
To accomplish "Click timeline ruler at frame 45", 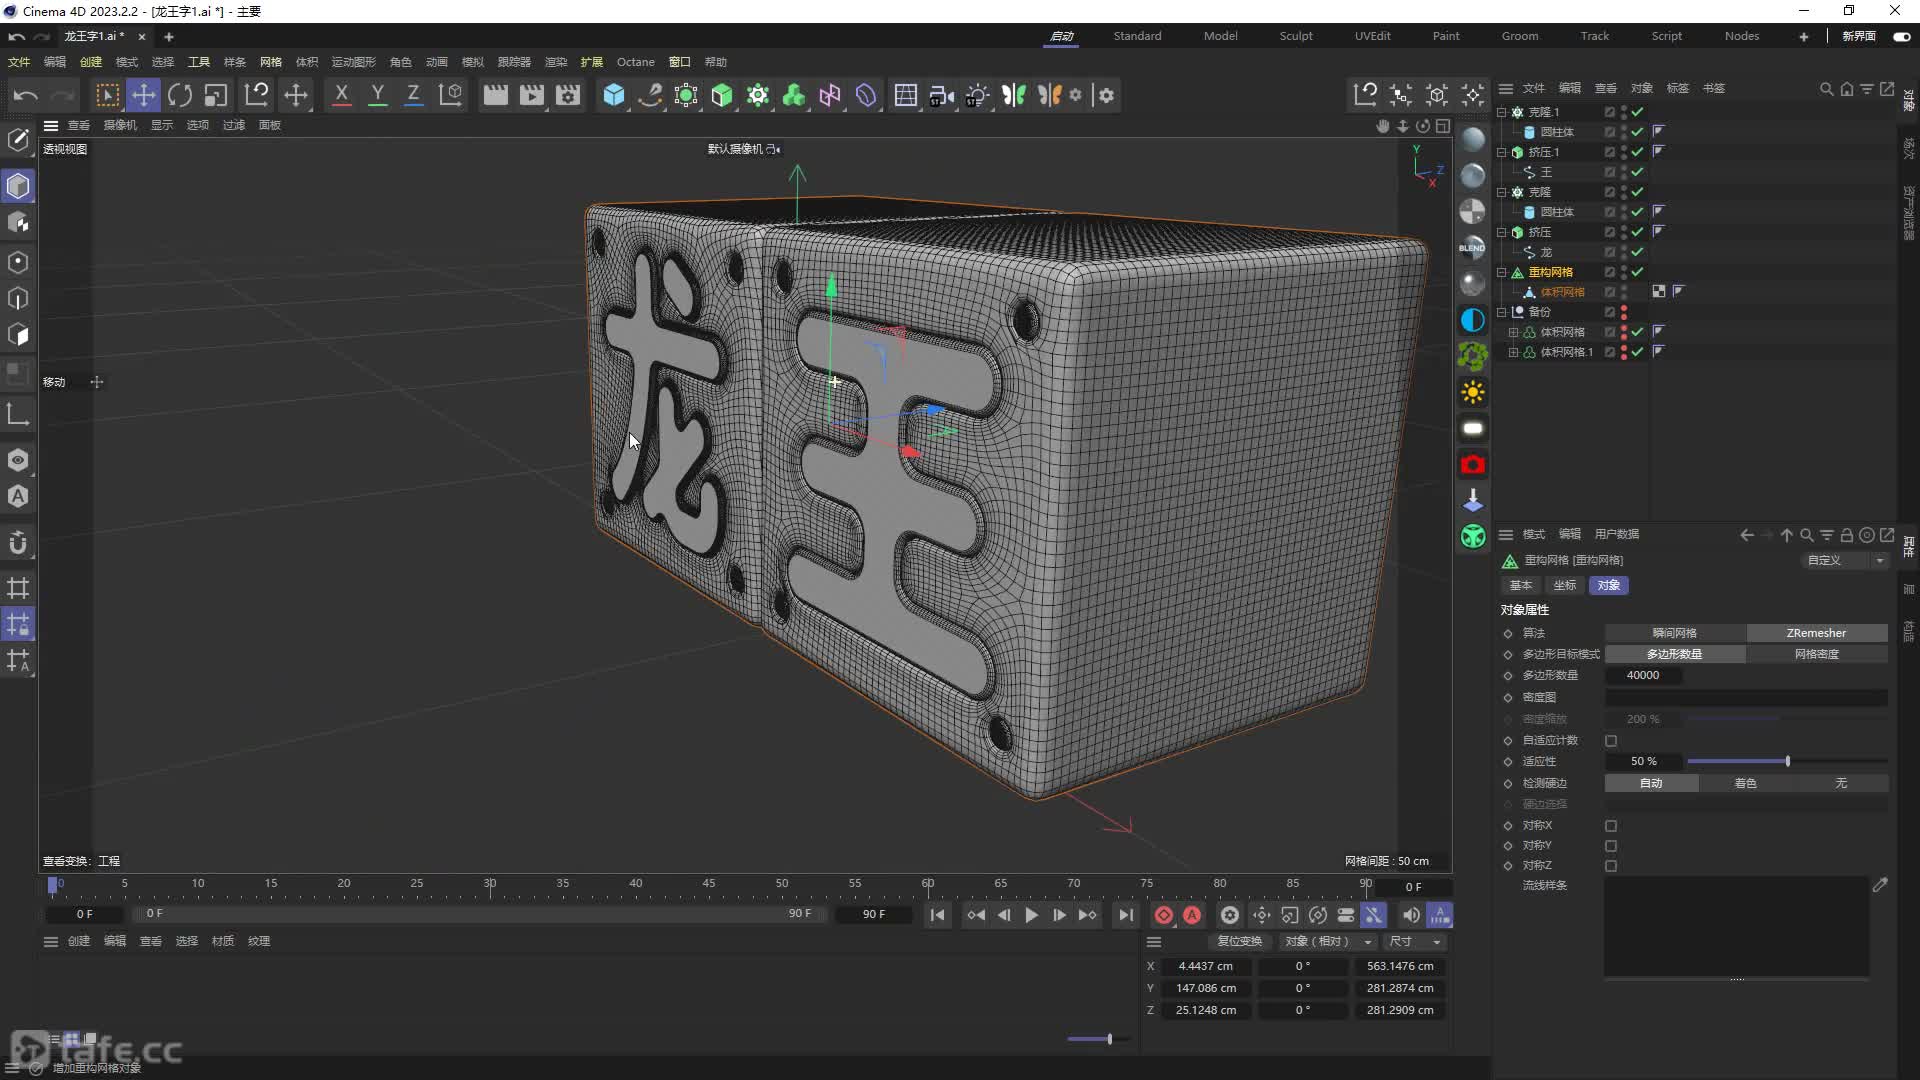I will click(708, 884).
